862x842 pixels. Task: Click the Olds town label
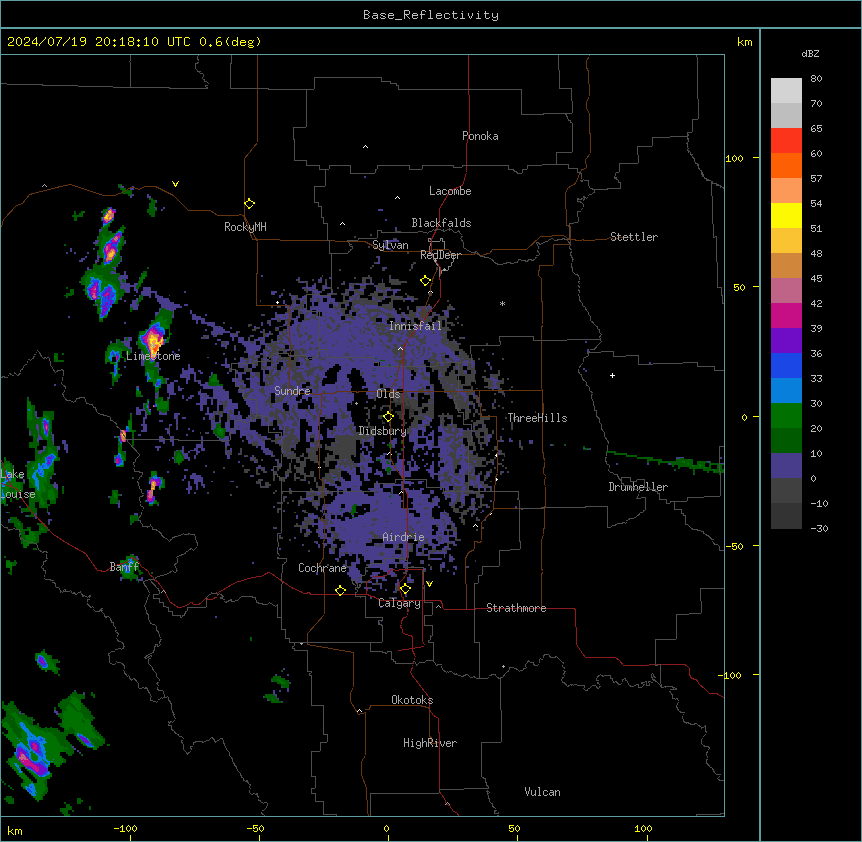coord(388,394)
